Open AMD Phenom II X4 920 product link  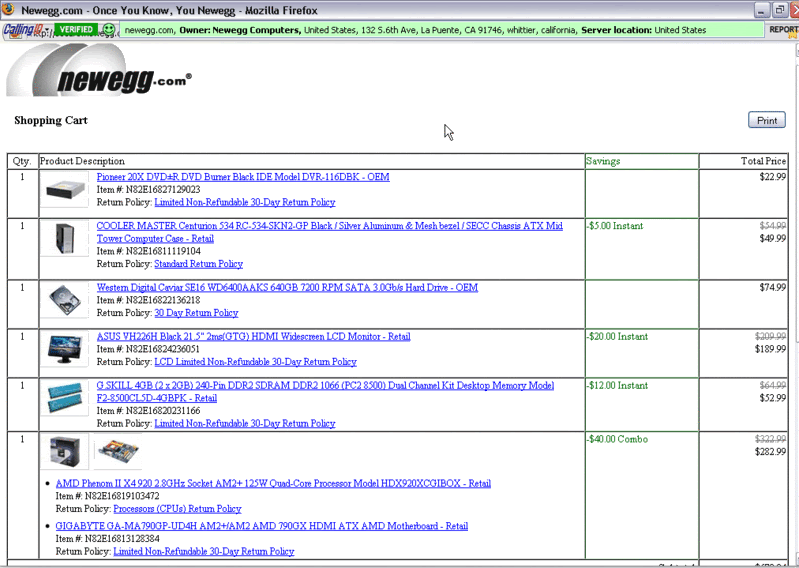(273, 484)
